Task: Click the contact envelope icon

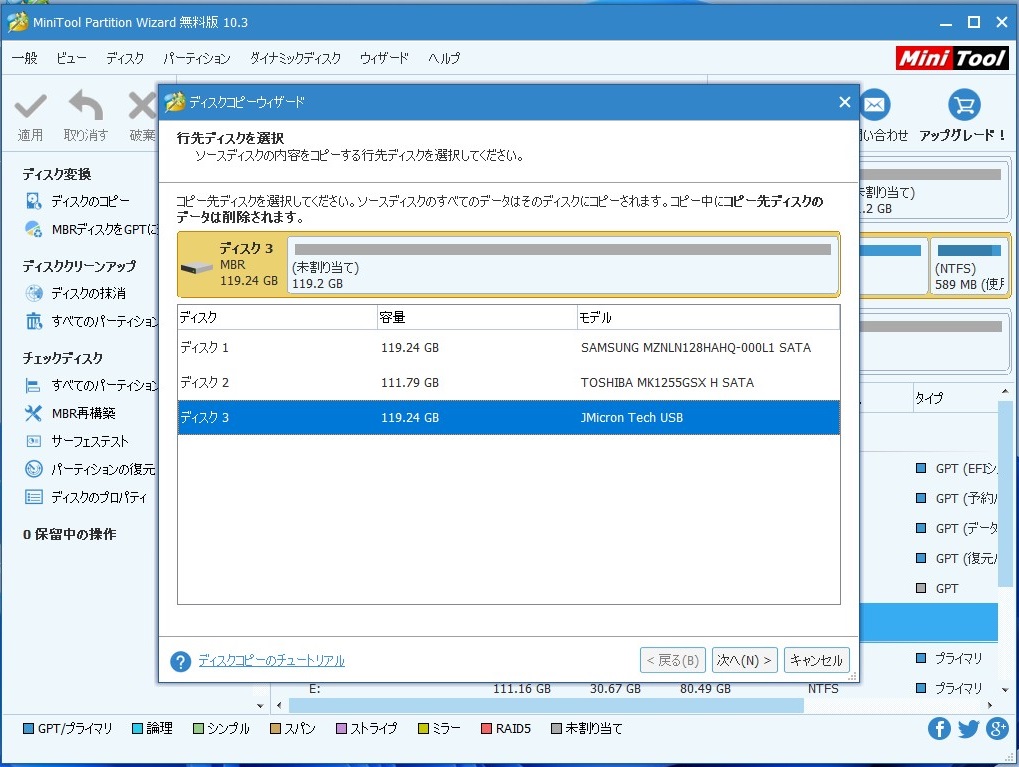Action: (x=876, y=105)
